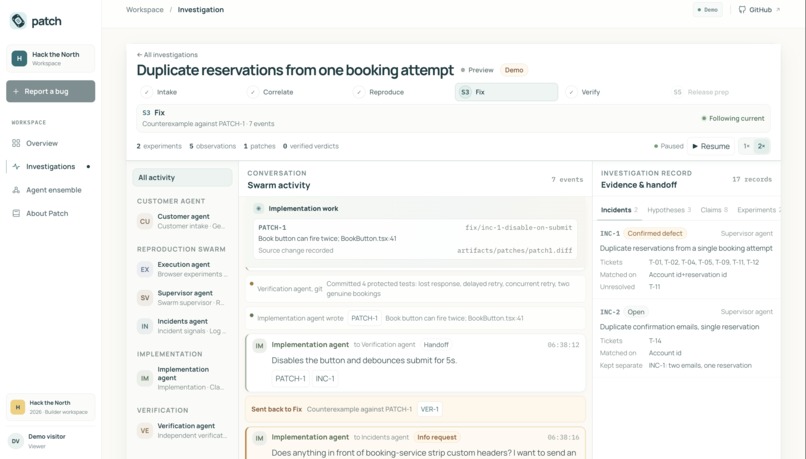Click the Patch logo icon
The height and width of the screenshot is (459, 806).
pos(18,21)
